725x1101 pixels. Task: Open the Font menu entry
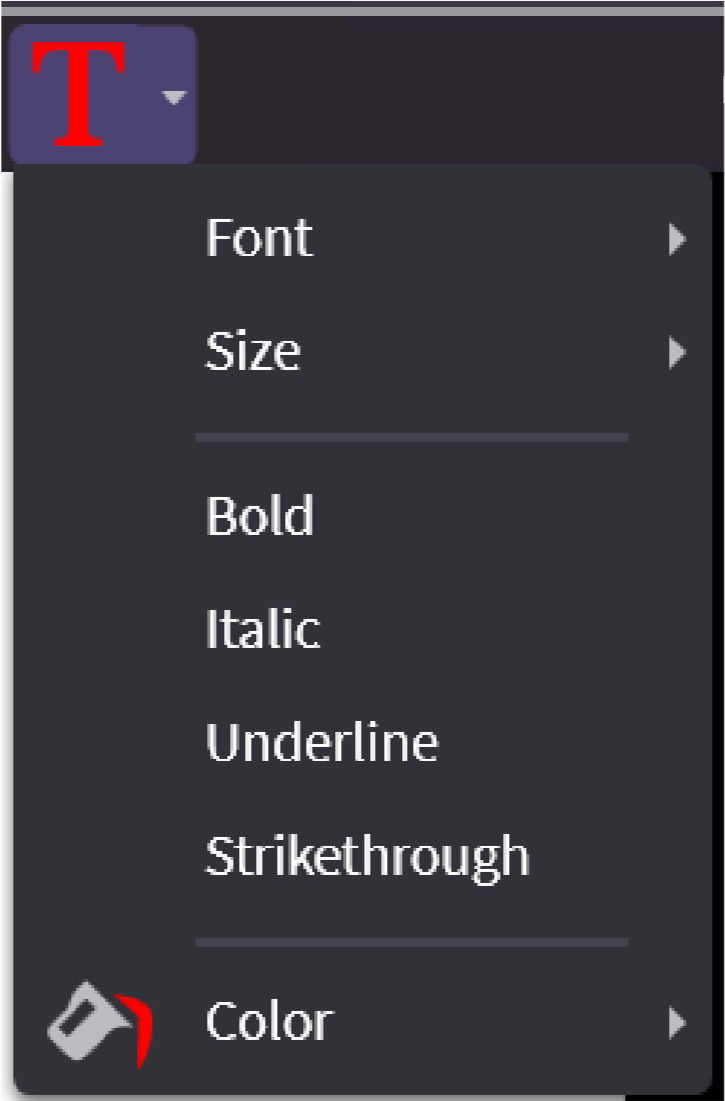coord(259,238)
